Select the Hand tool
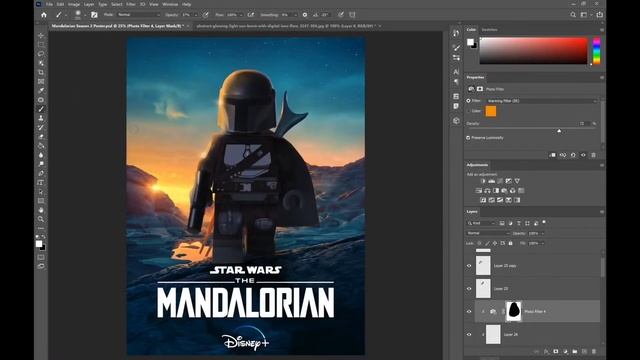 point(41,210)
